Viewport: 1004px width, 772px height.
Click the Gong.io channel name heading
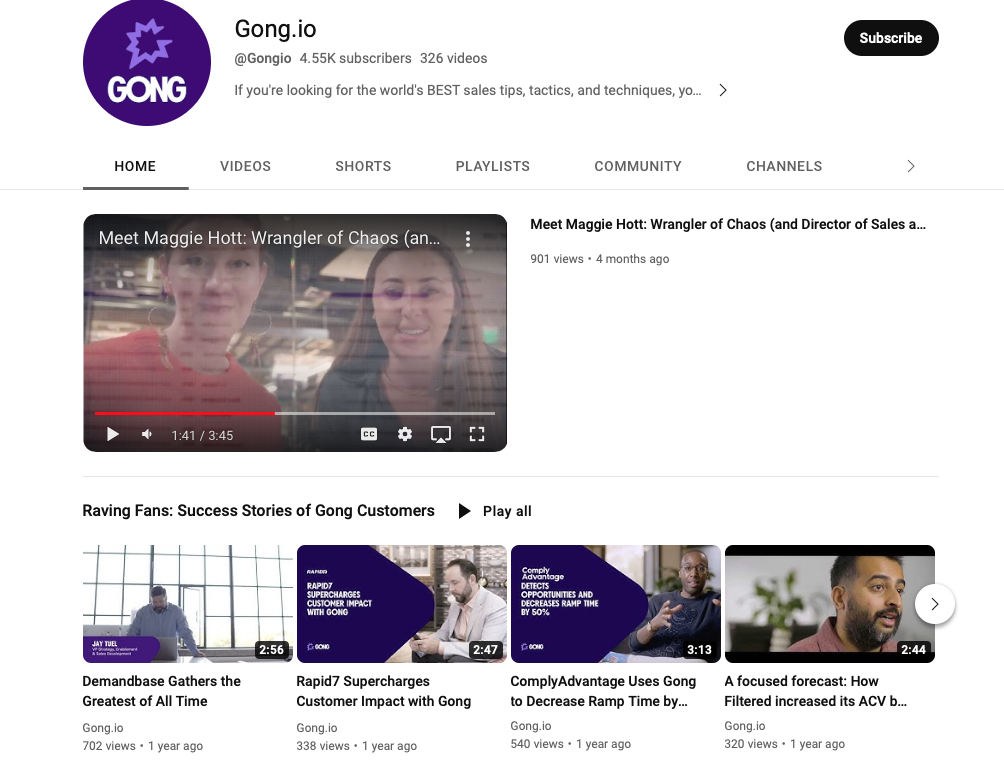click(x=275, y=29)
